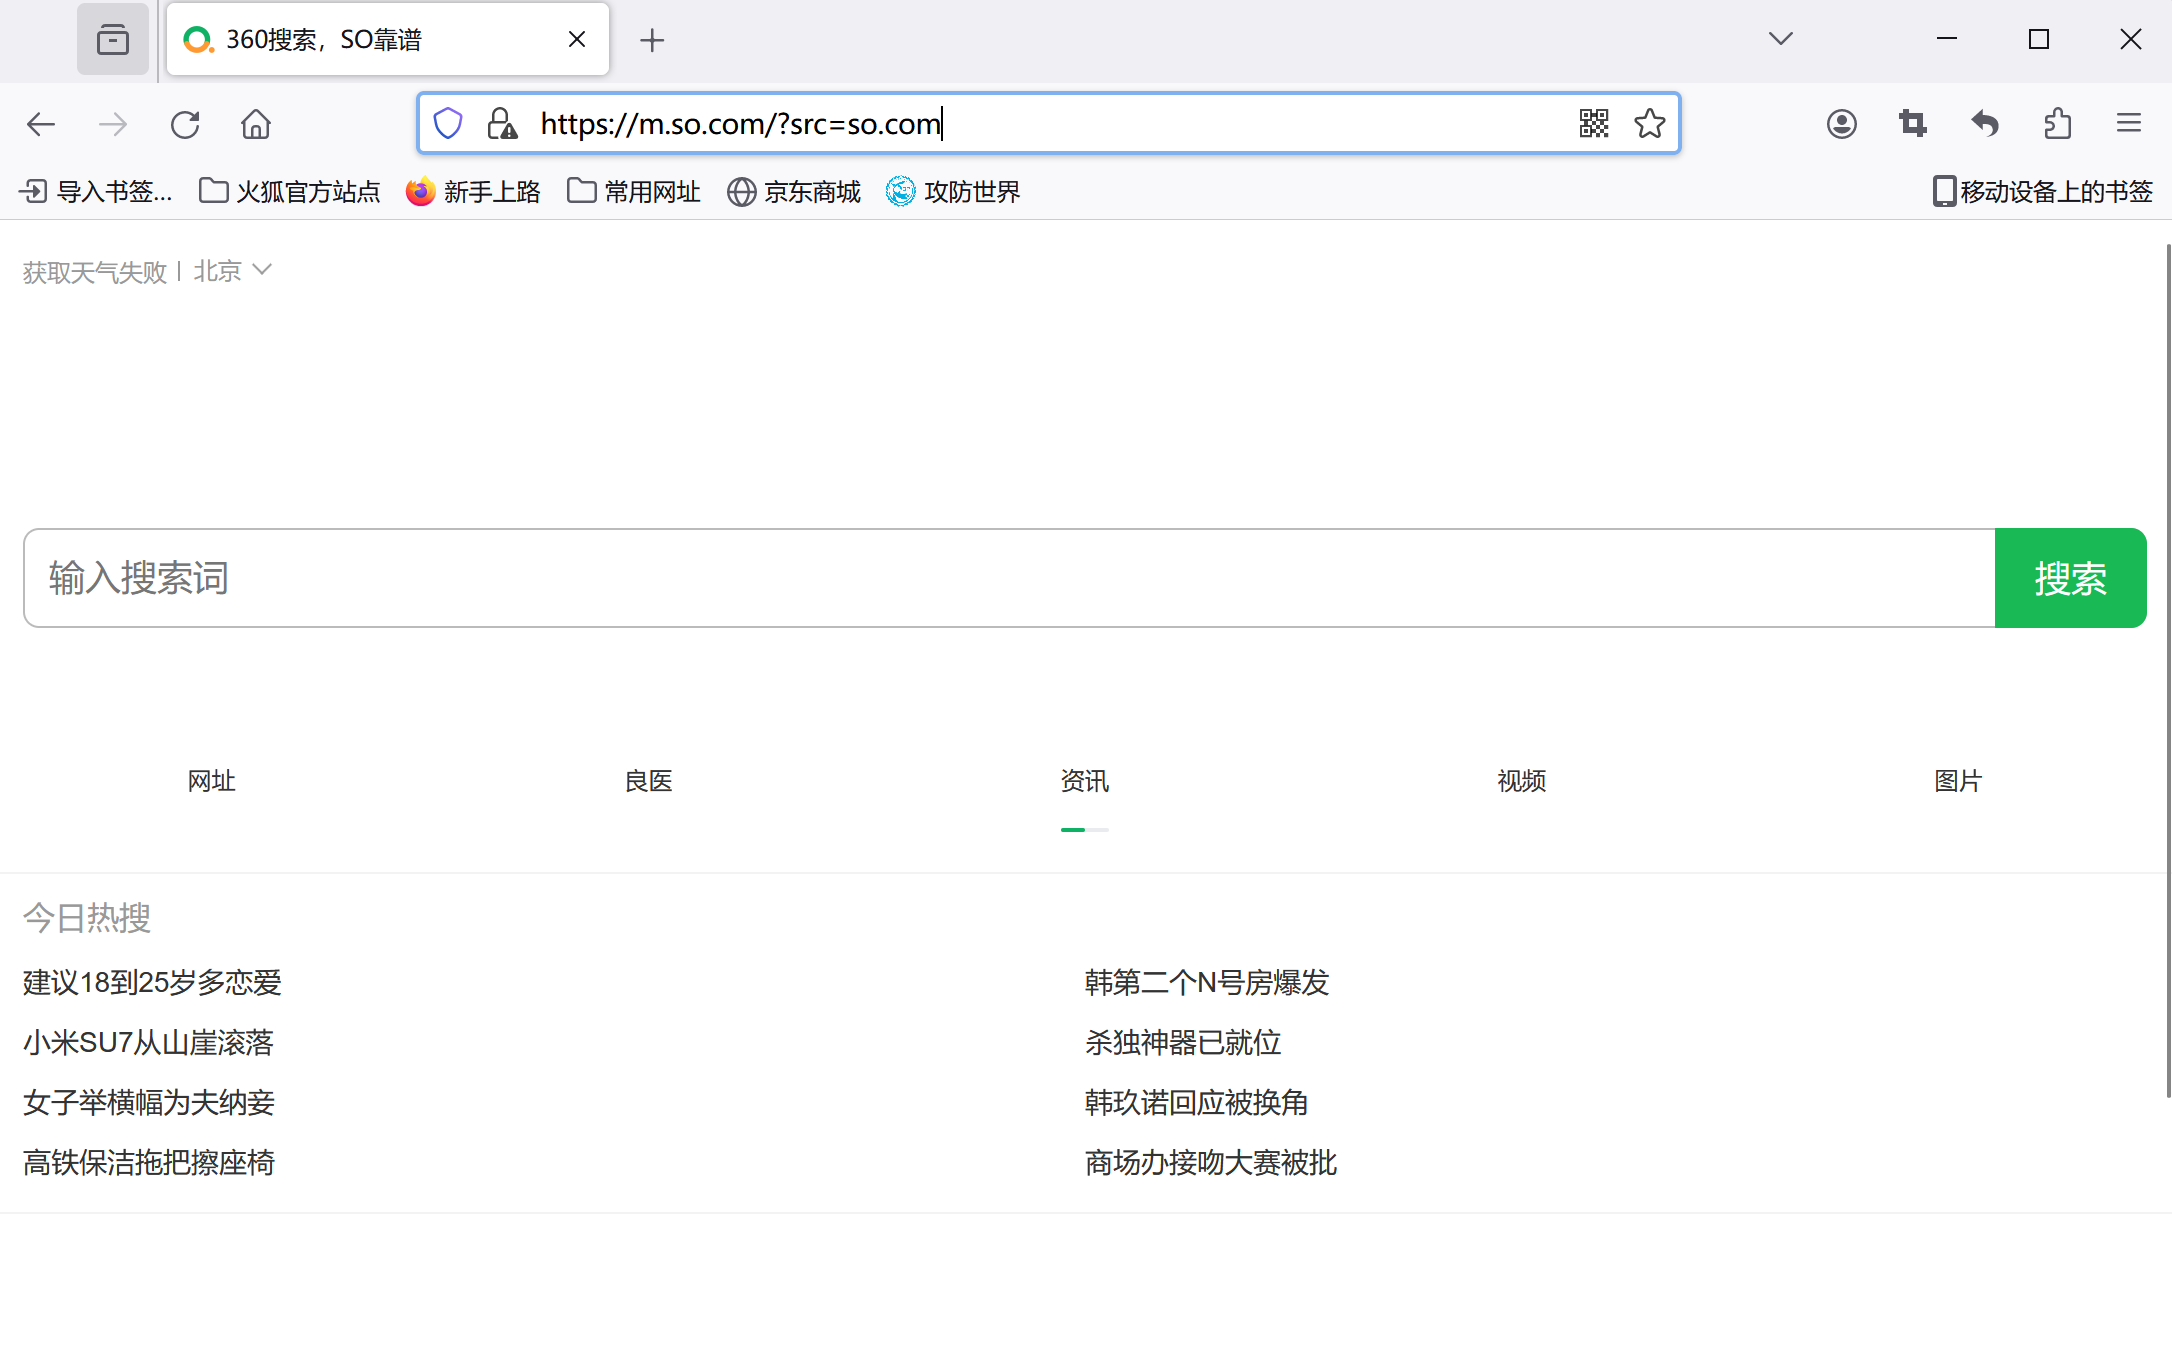The image size is (2172, 1359).
Task: Open the hamburger application menu
Action: point(2129,124)
